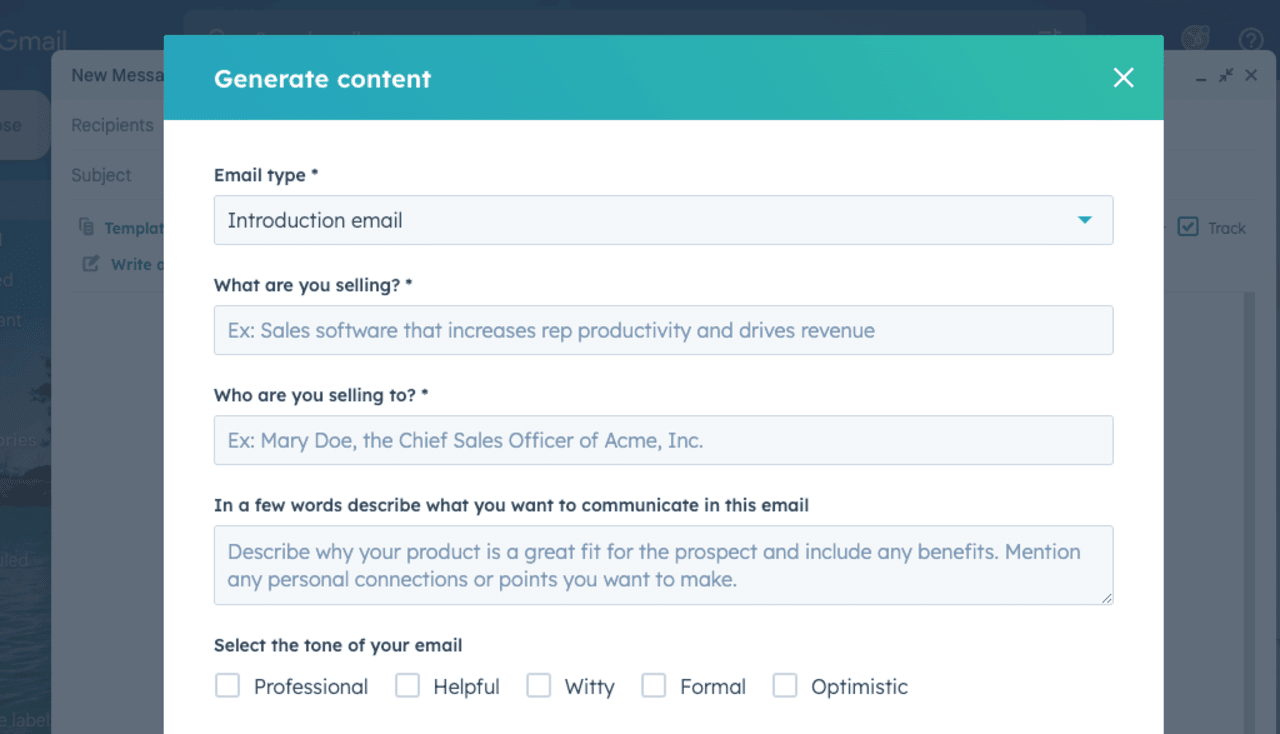Toggle the Track email checkbox
Screen dimensions: 1280x734
click(x=1187, y=227)
